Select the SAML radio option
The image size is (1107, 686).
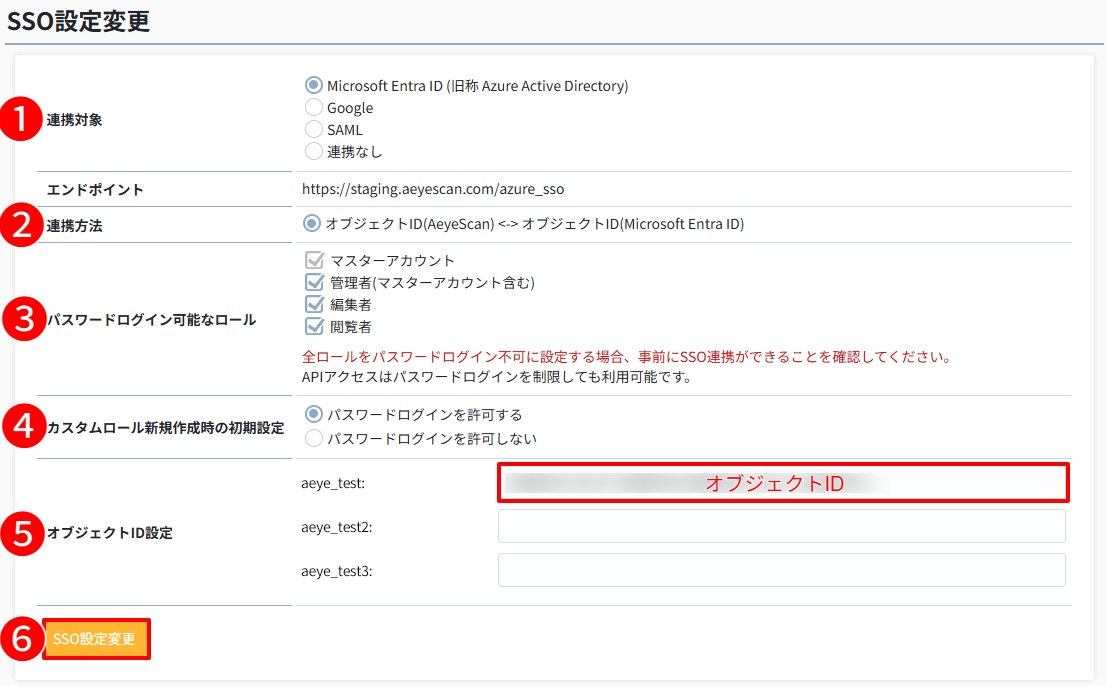coord(314,130)
